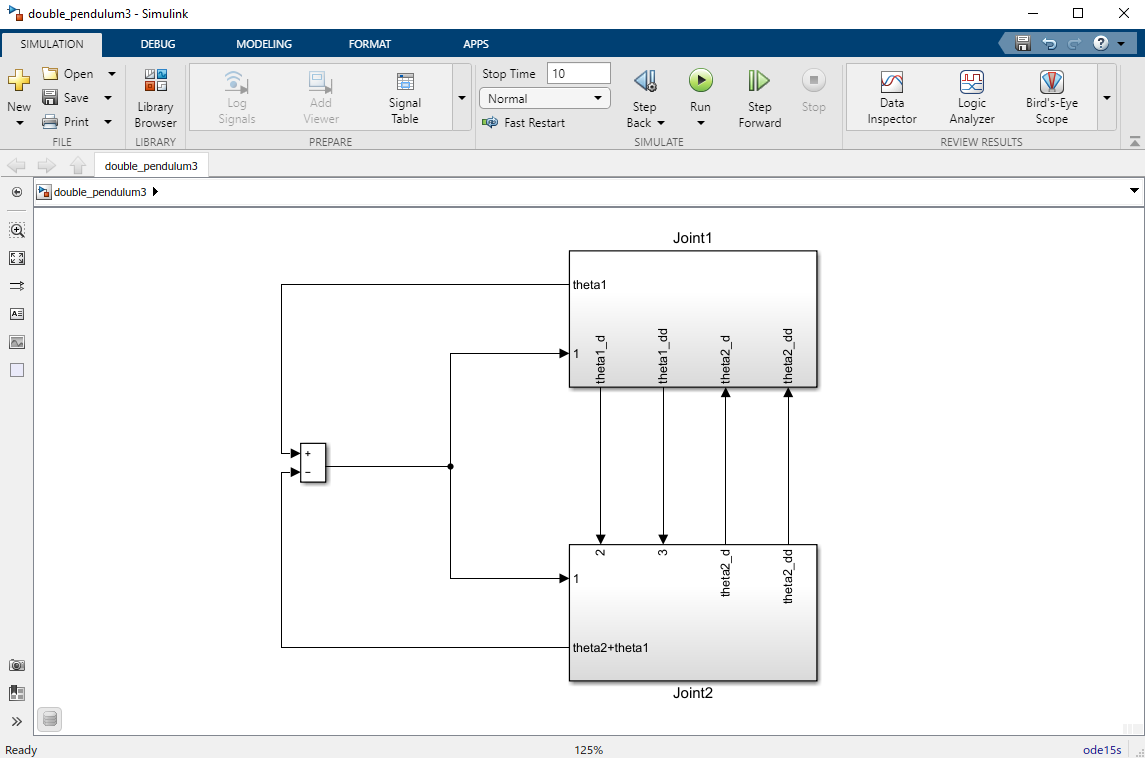The width and height of the screenshot is (1145, 758).
Task: Click the New model icon
Action: [x=19, y=80]
